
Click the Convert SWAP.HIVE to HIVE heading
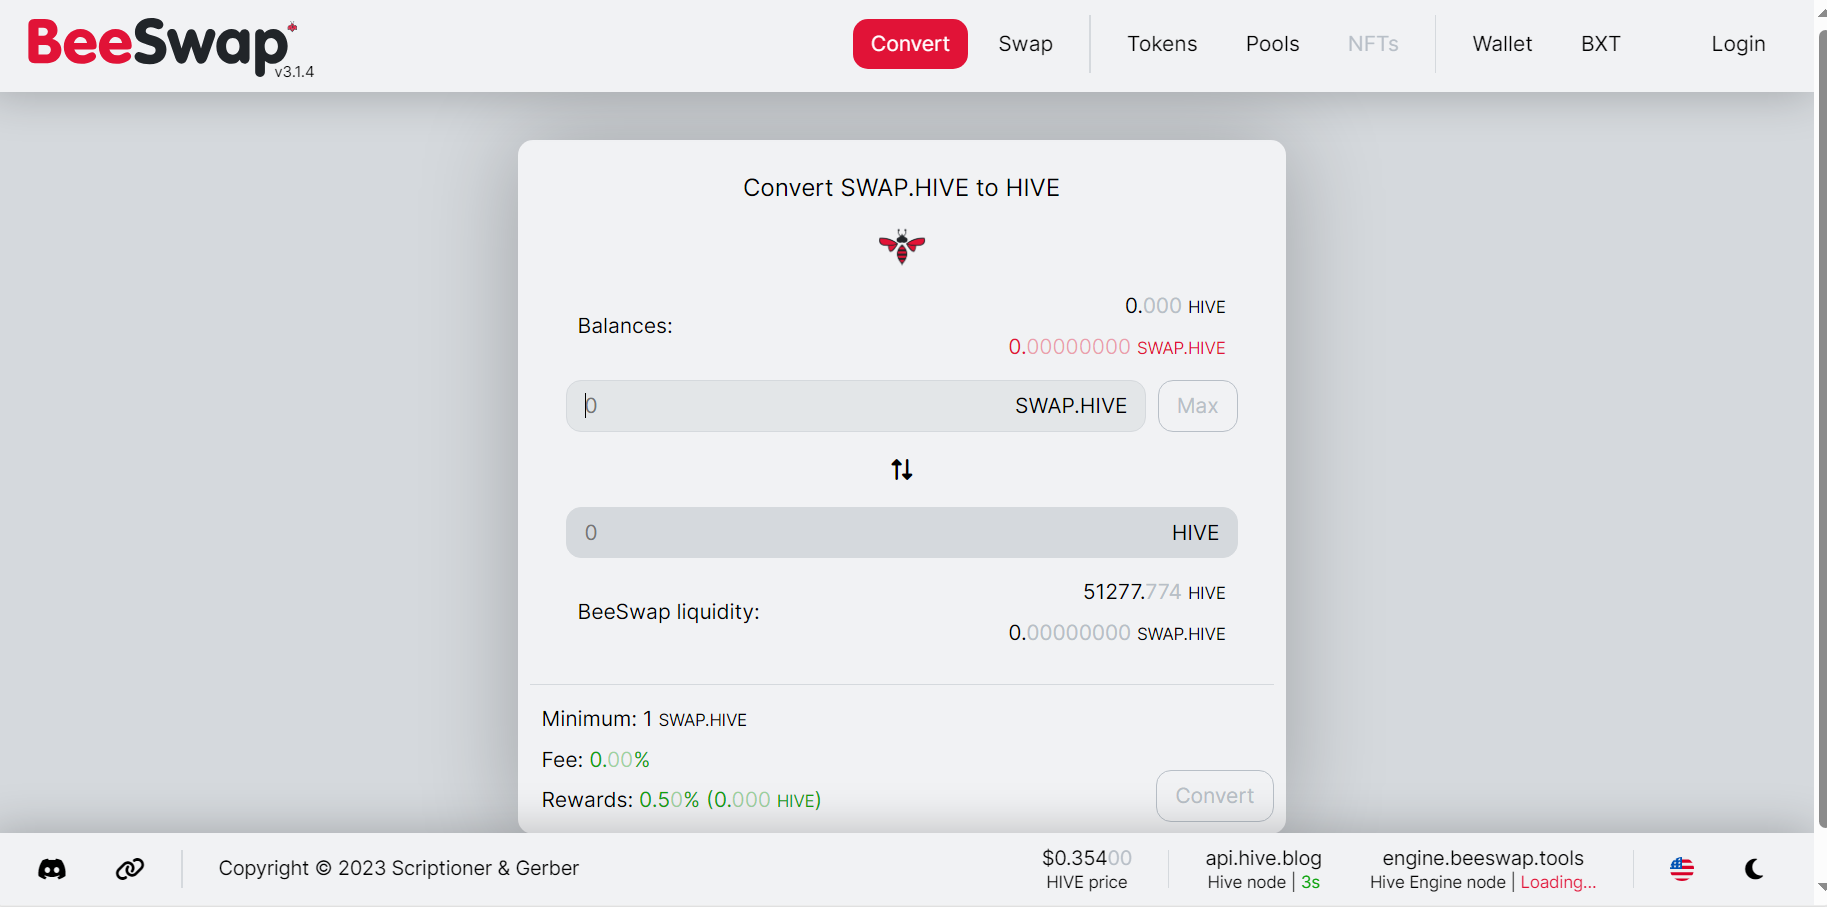[901, 188]
